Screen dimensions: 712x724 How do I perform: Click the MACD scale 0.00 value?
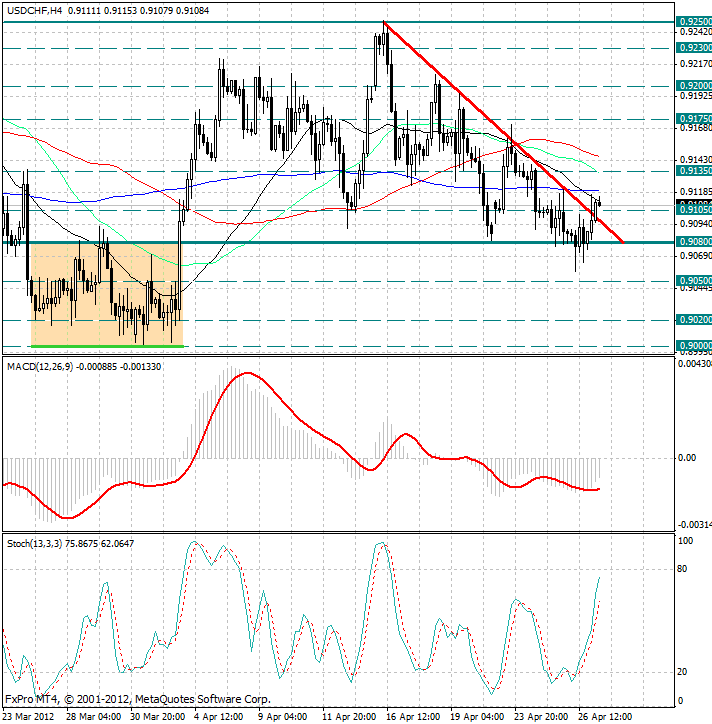pyautogui.click(x=687, y=458)
